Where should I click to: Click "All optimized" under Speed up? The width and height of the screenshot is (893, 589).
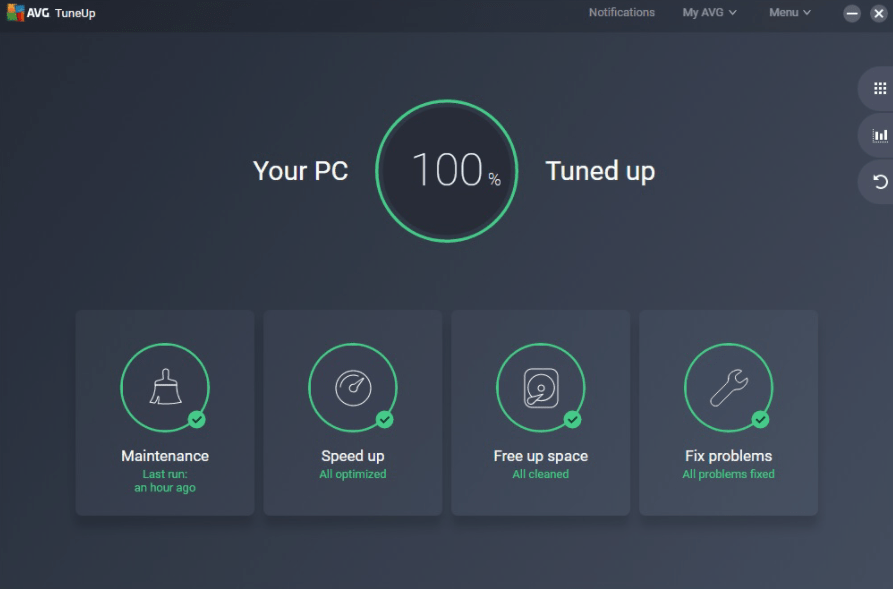point(352,474)
